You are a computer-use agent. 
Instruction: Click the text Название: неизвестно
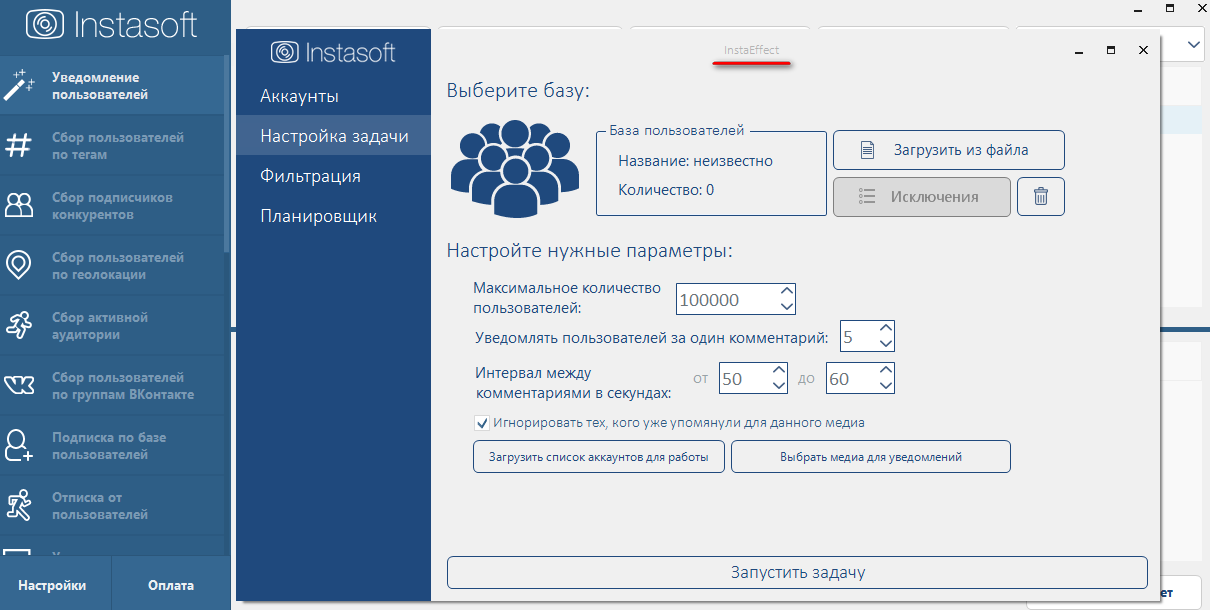click(x=695, y=160)
